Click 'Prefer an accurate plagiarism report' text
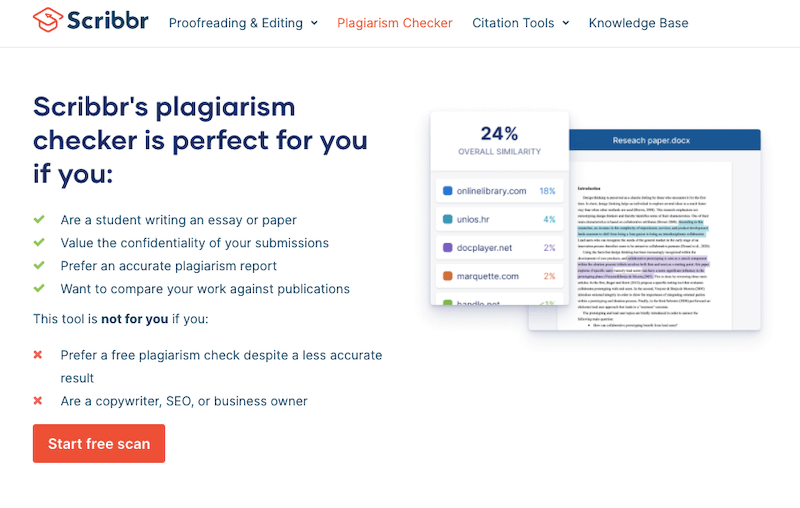This screenshot has height=508, width=800. (168, 266)
